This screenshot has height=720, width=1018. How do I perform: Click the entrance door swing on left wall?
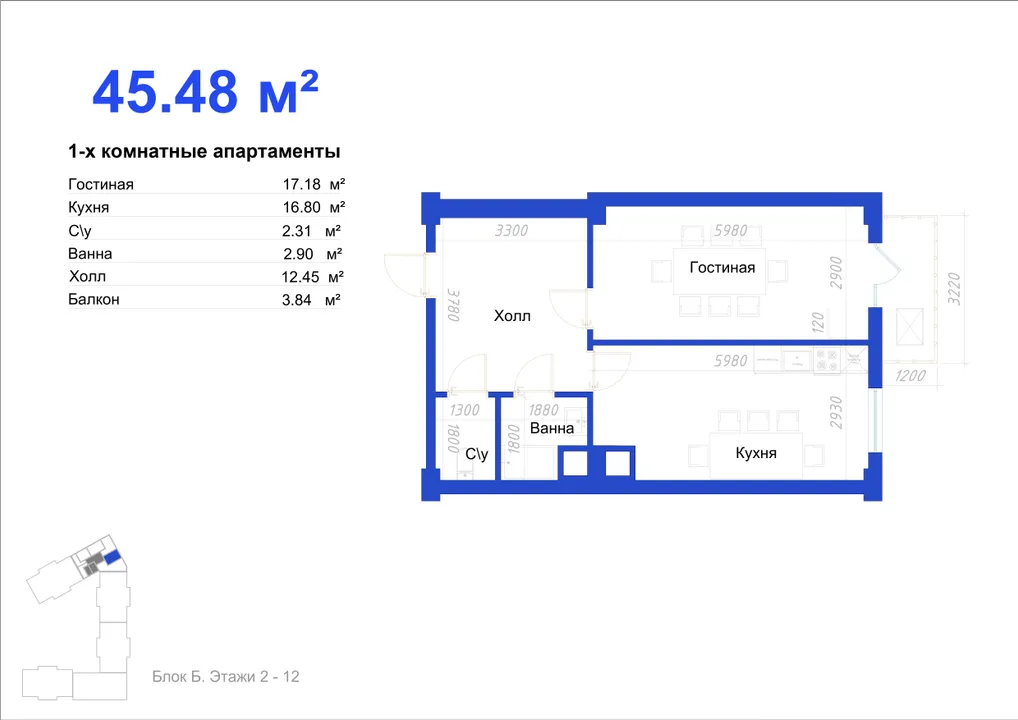pyautogui.click(x=406, y=275)
